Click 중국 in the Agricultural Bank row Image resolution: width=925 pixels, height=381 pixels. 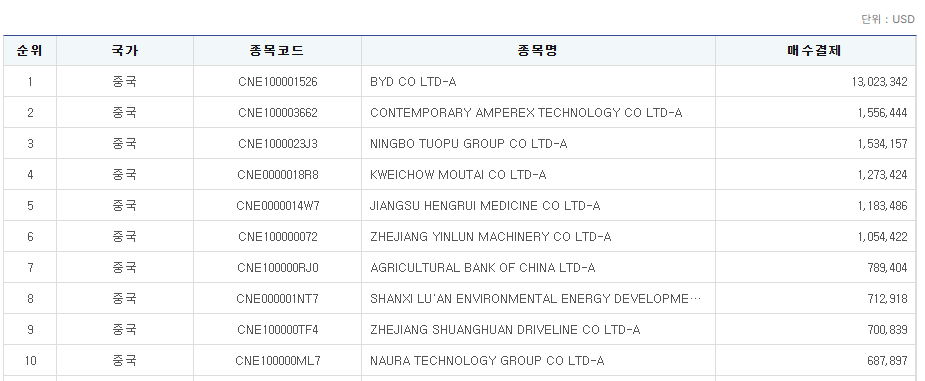point(124,268)
